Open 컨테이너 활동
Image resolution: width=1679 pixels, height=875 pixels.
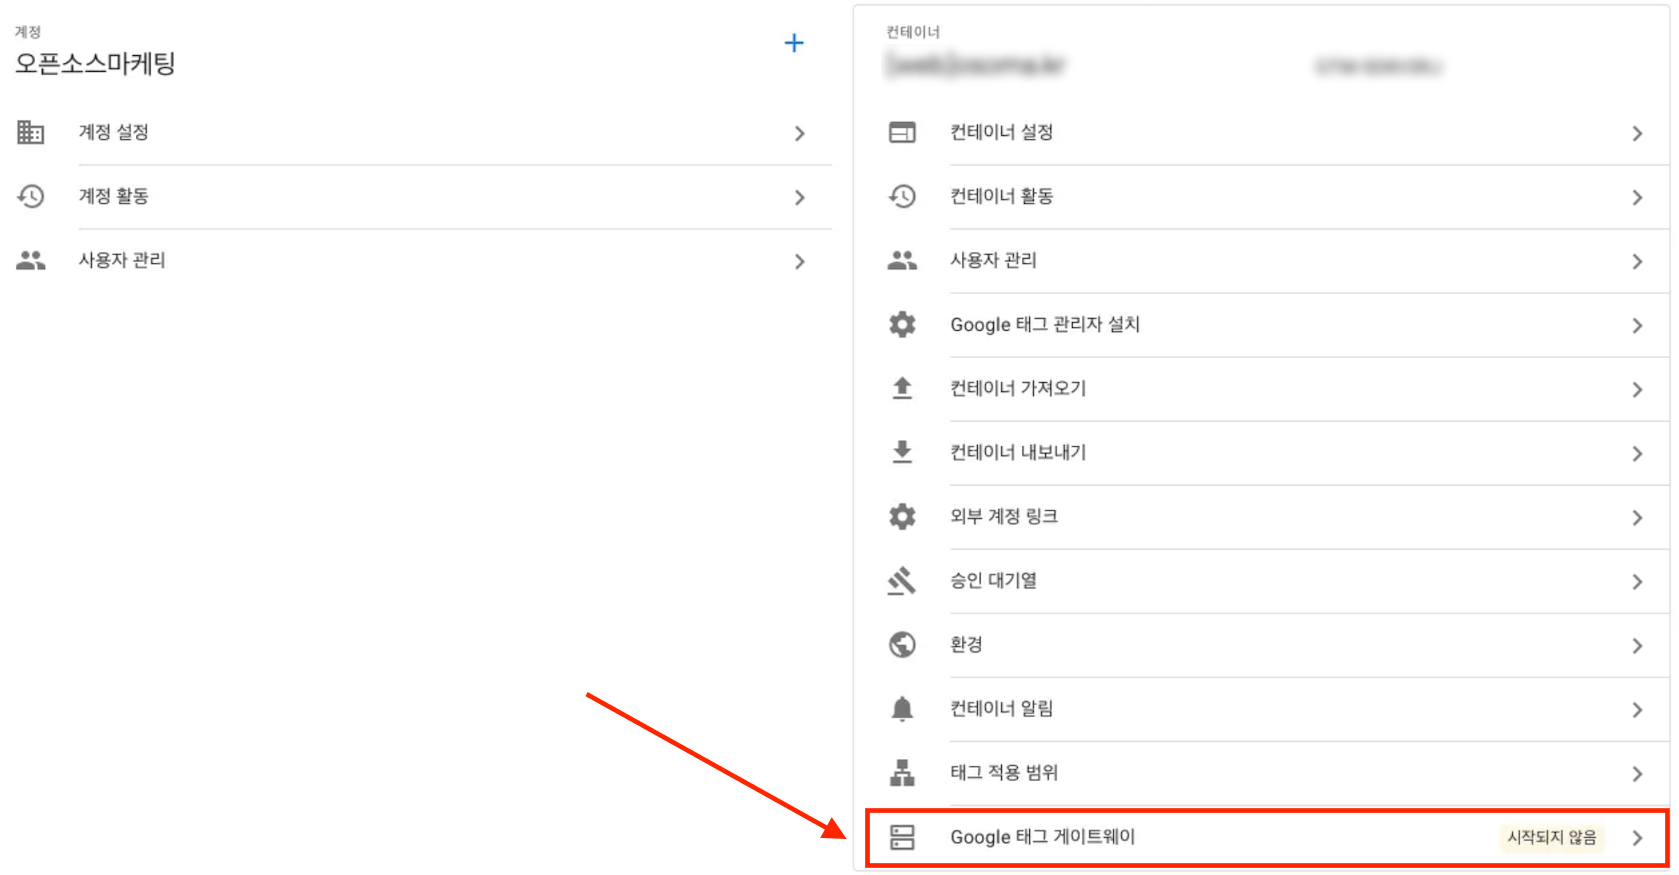tap(1001, 196)
